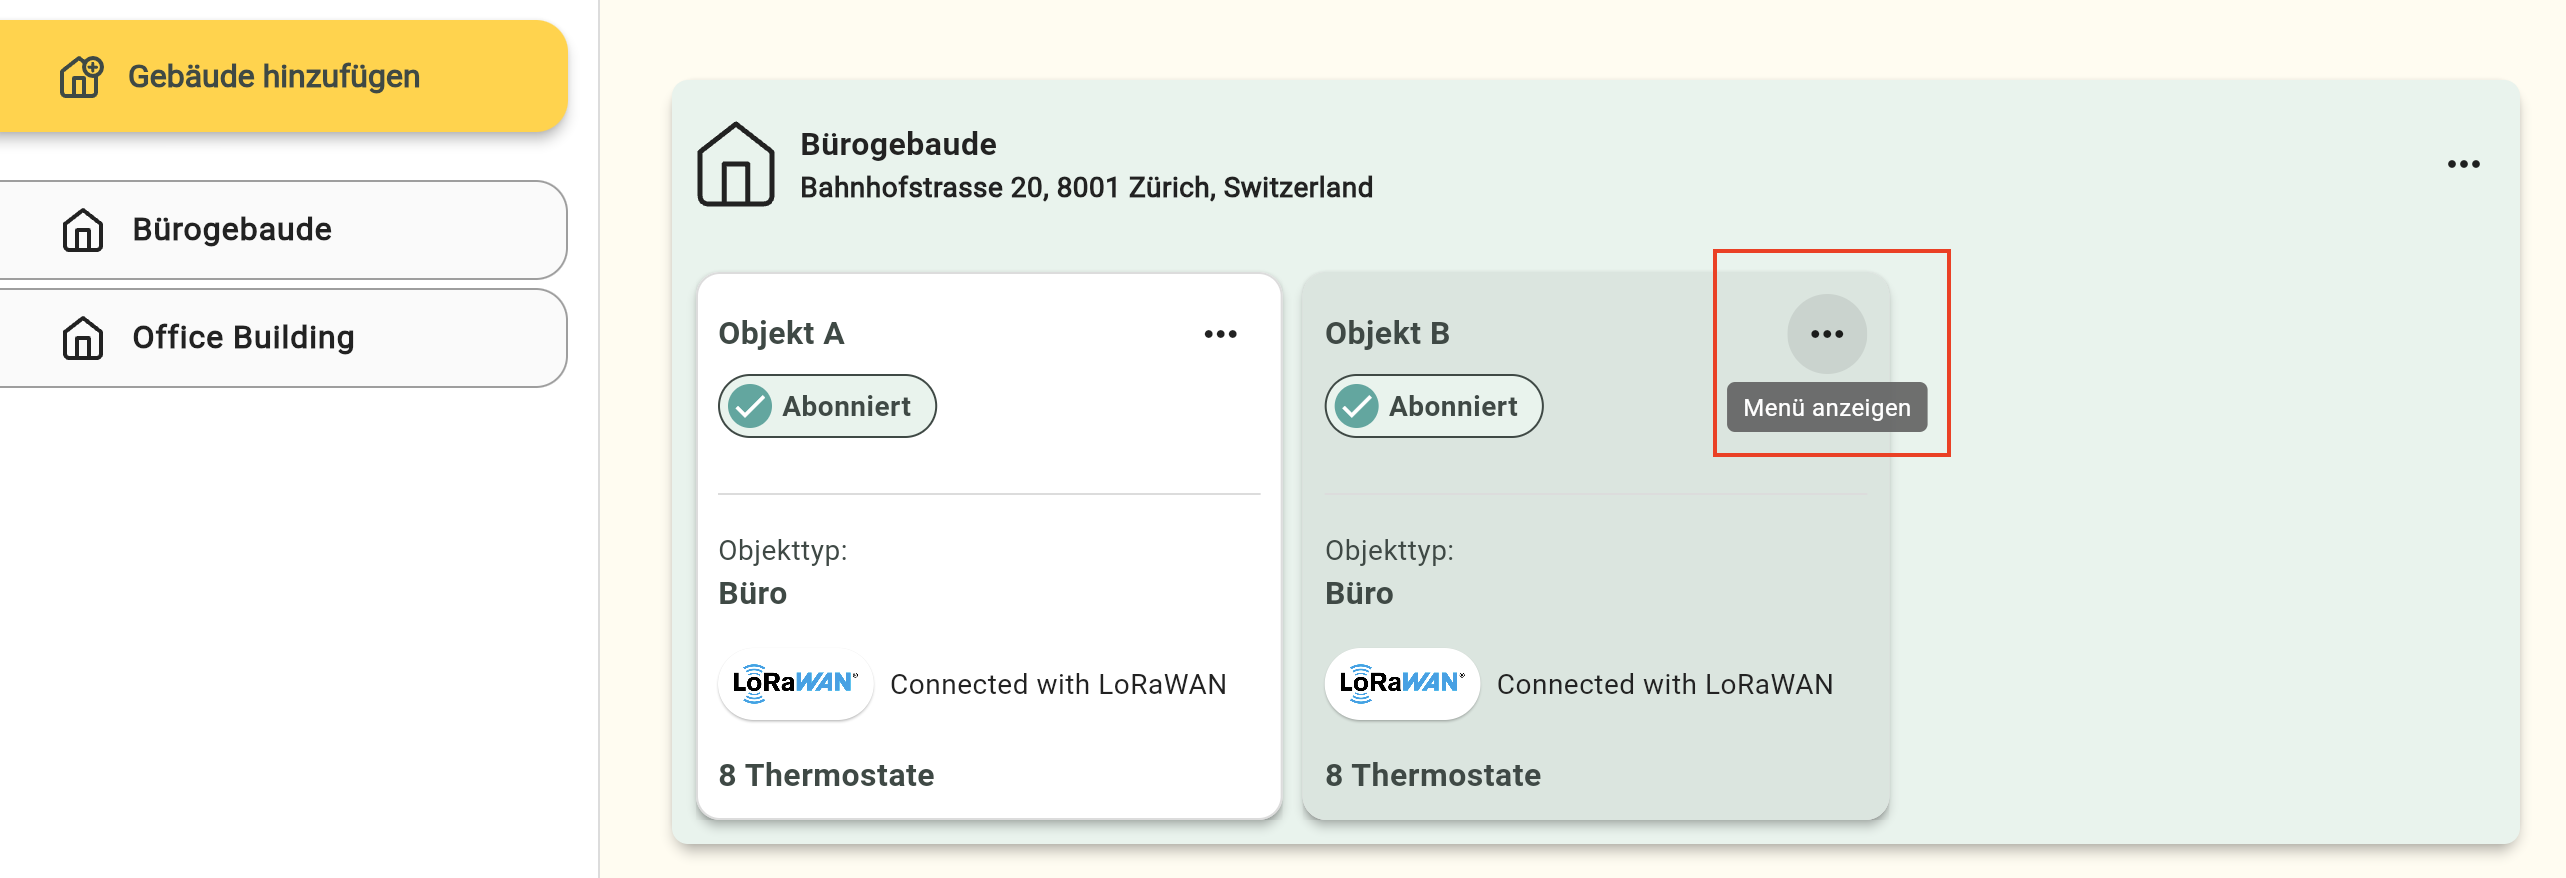Click the Bürogebaude heading in building card
Image resolution: width=2566 pixels, height=878 pixels.
point(898,144)
